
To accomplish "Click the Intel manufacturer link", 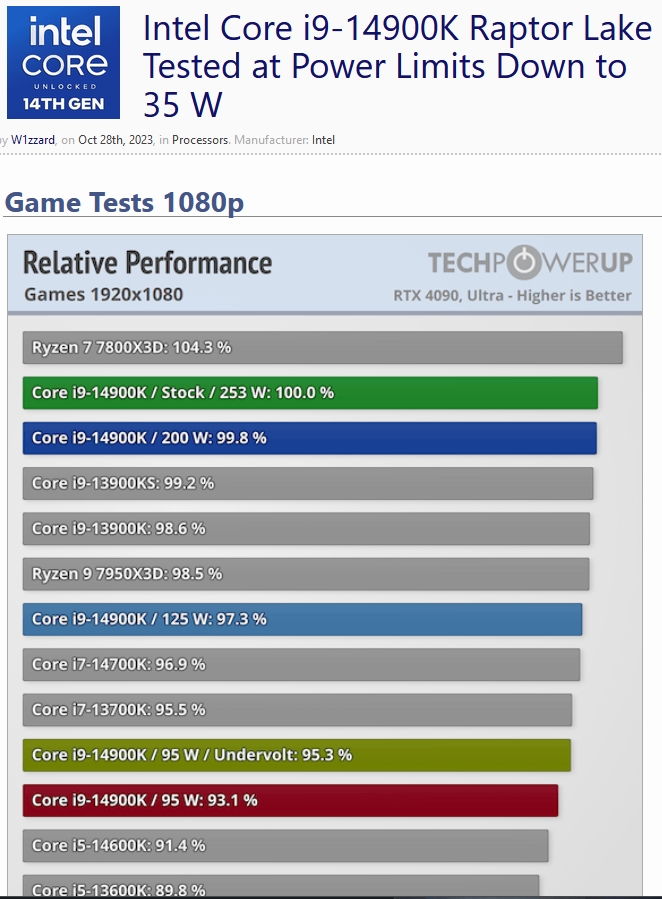I will [x=323, y=140].
